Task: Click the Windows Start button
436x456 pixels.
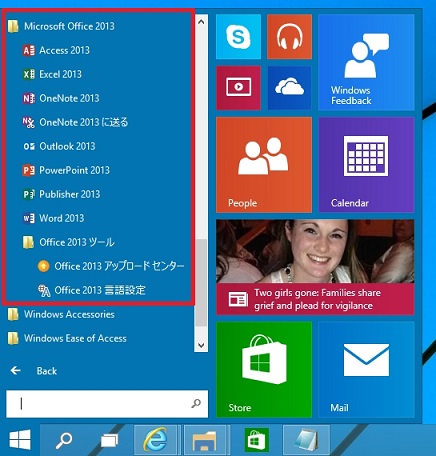Action: tap(20, 440)
